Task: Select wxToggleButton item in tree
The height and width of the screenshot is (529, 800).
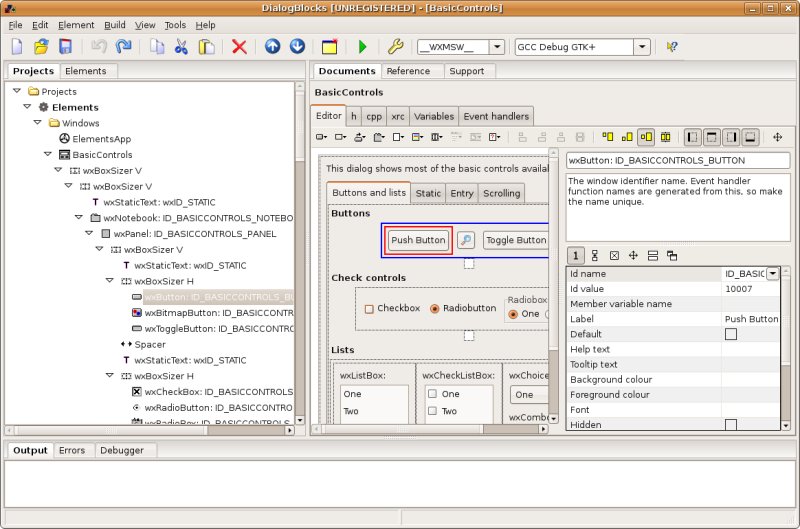Action: point(218,329)
